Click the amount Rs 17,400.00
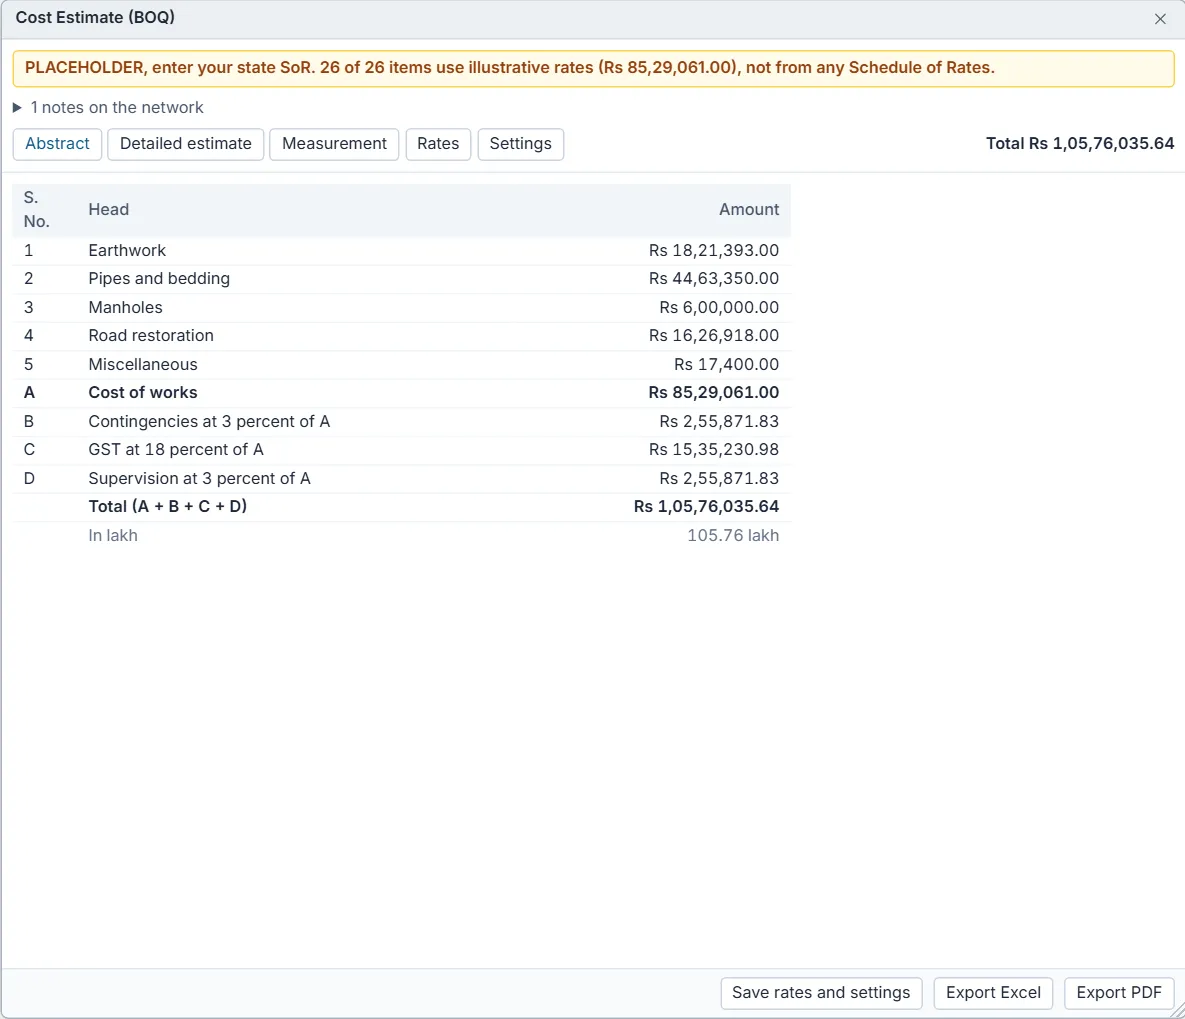Viewport: 1185px width, 1019px height. 726,364
